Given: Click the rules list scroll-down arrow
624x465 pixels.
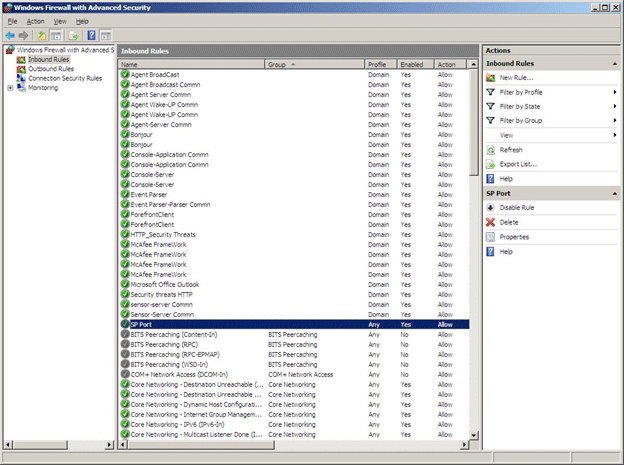Looking at the screenshot, I should (474, 435).
